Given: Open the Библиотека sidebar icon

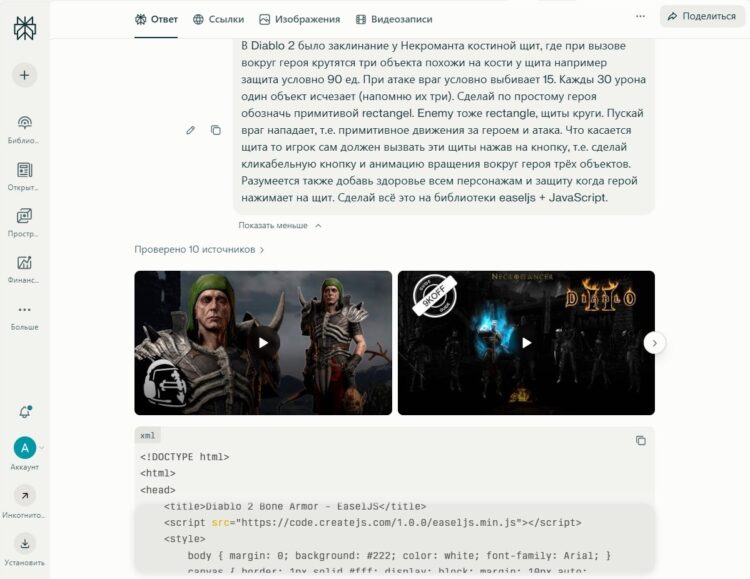Looking at the screenshot, I should [24, 123].
